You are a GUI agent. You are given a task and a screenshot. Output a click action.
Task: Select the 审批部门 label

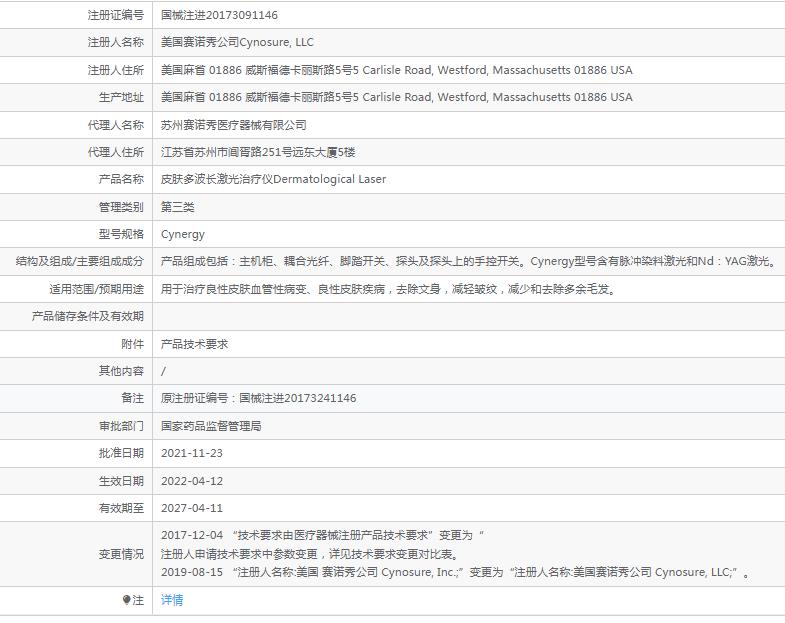click(121, 426)
